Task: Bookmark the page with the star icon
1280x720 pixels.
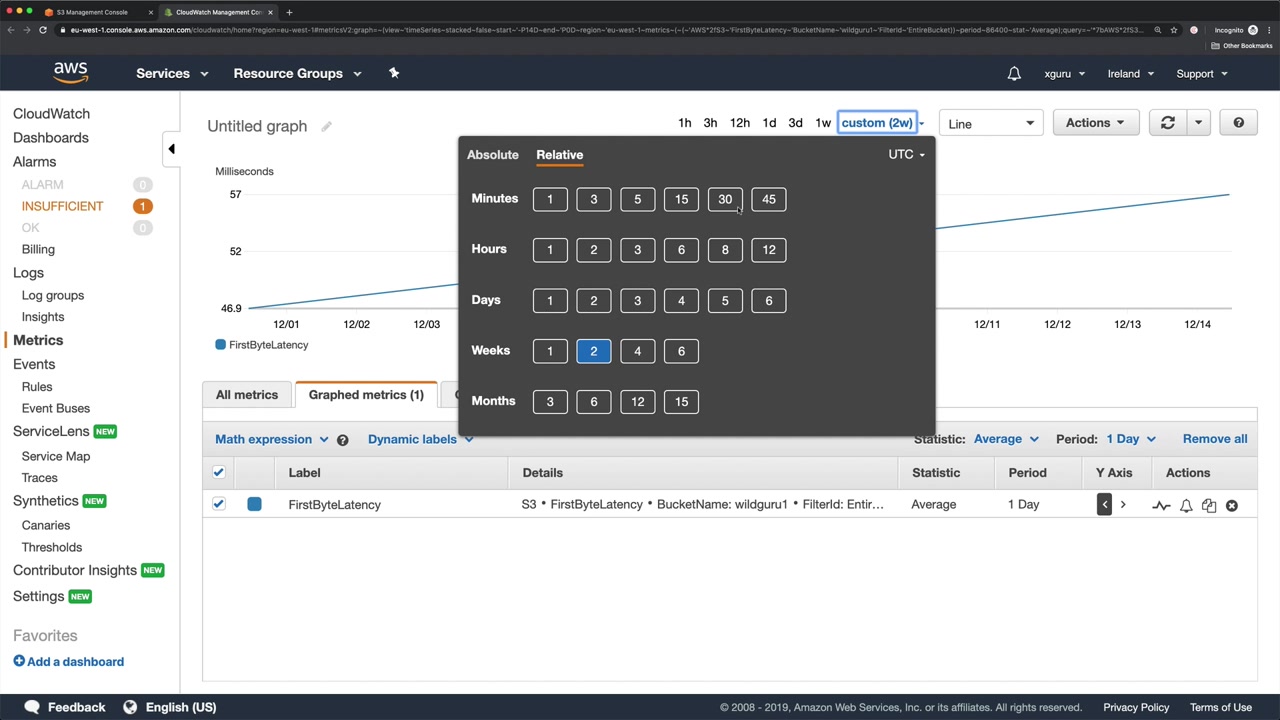Action: pyautogui.click(x=1175, y=30)
